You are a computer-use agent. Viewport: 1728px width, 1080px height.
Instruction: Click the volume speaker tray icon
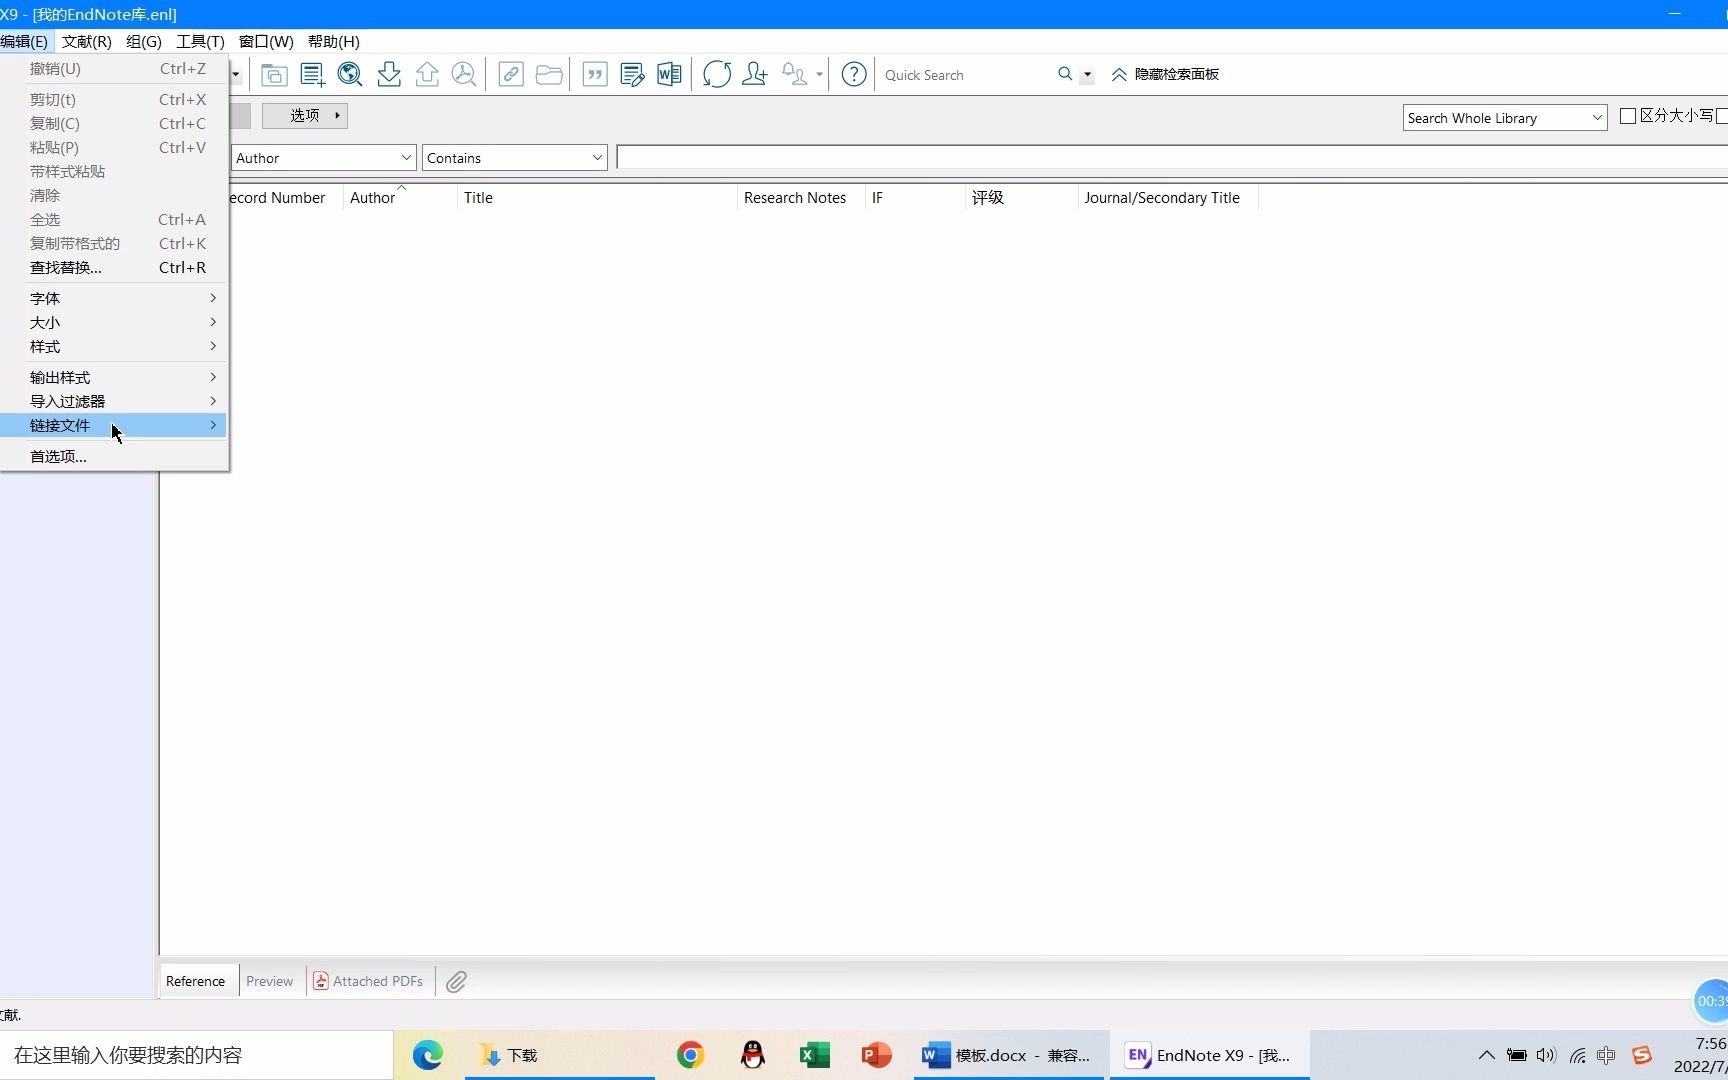(1546, 1055)
